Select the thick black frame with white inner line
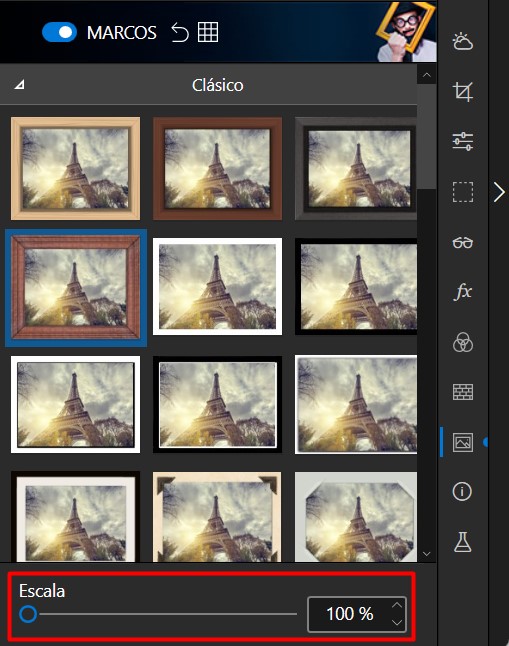 pyautogui.click(x=217, y=405)
